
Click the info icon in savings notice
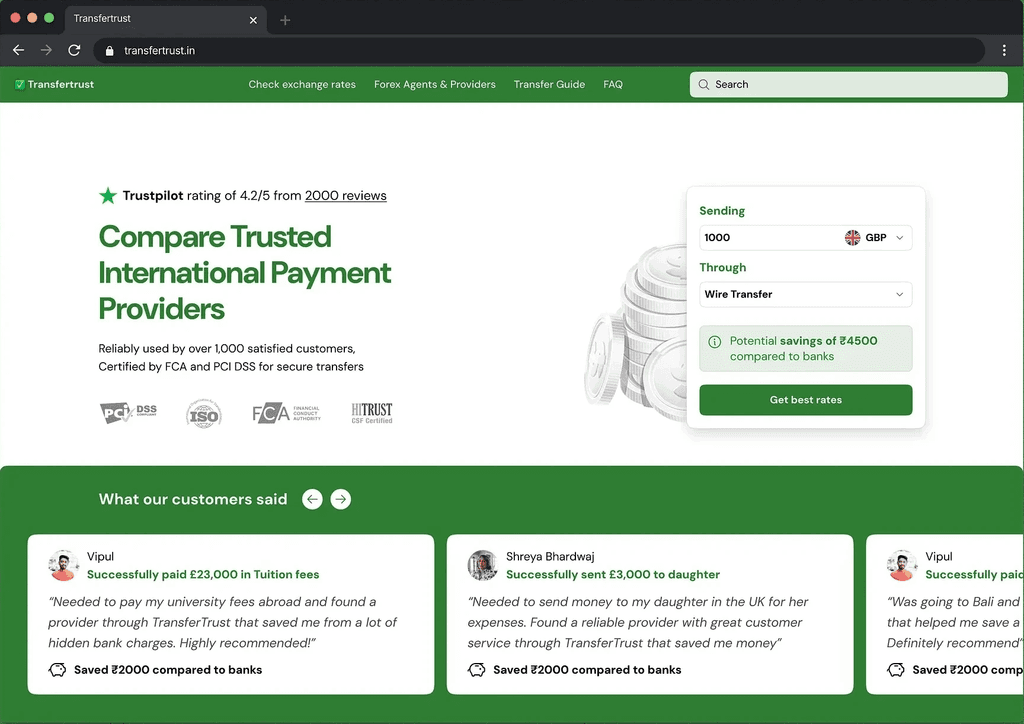714,341
